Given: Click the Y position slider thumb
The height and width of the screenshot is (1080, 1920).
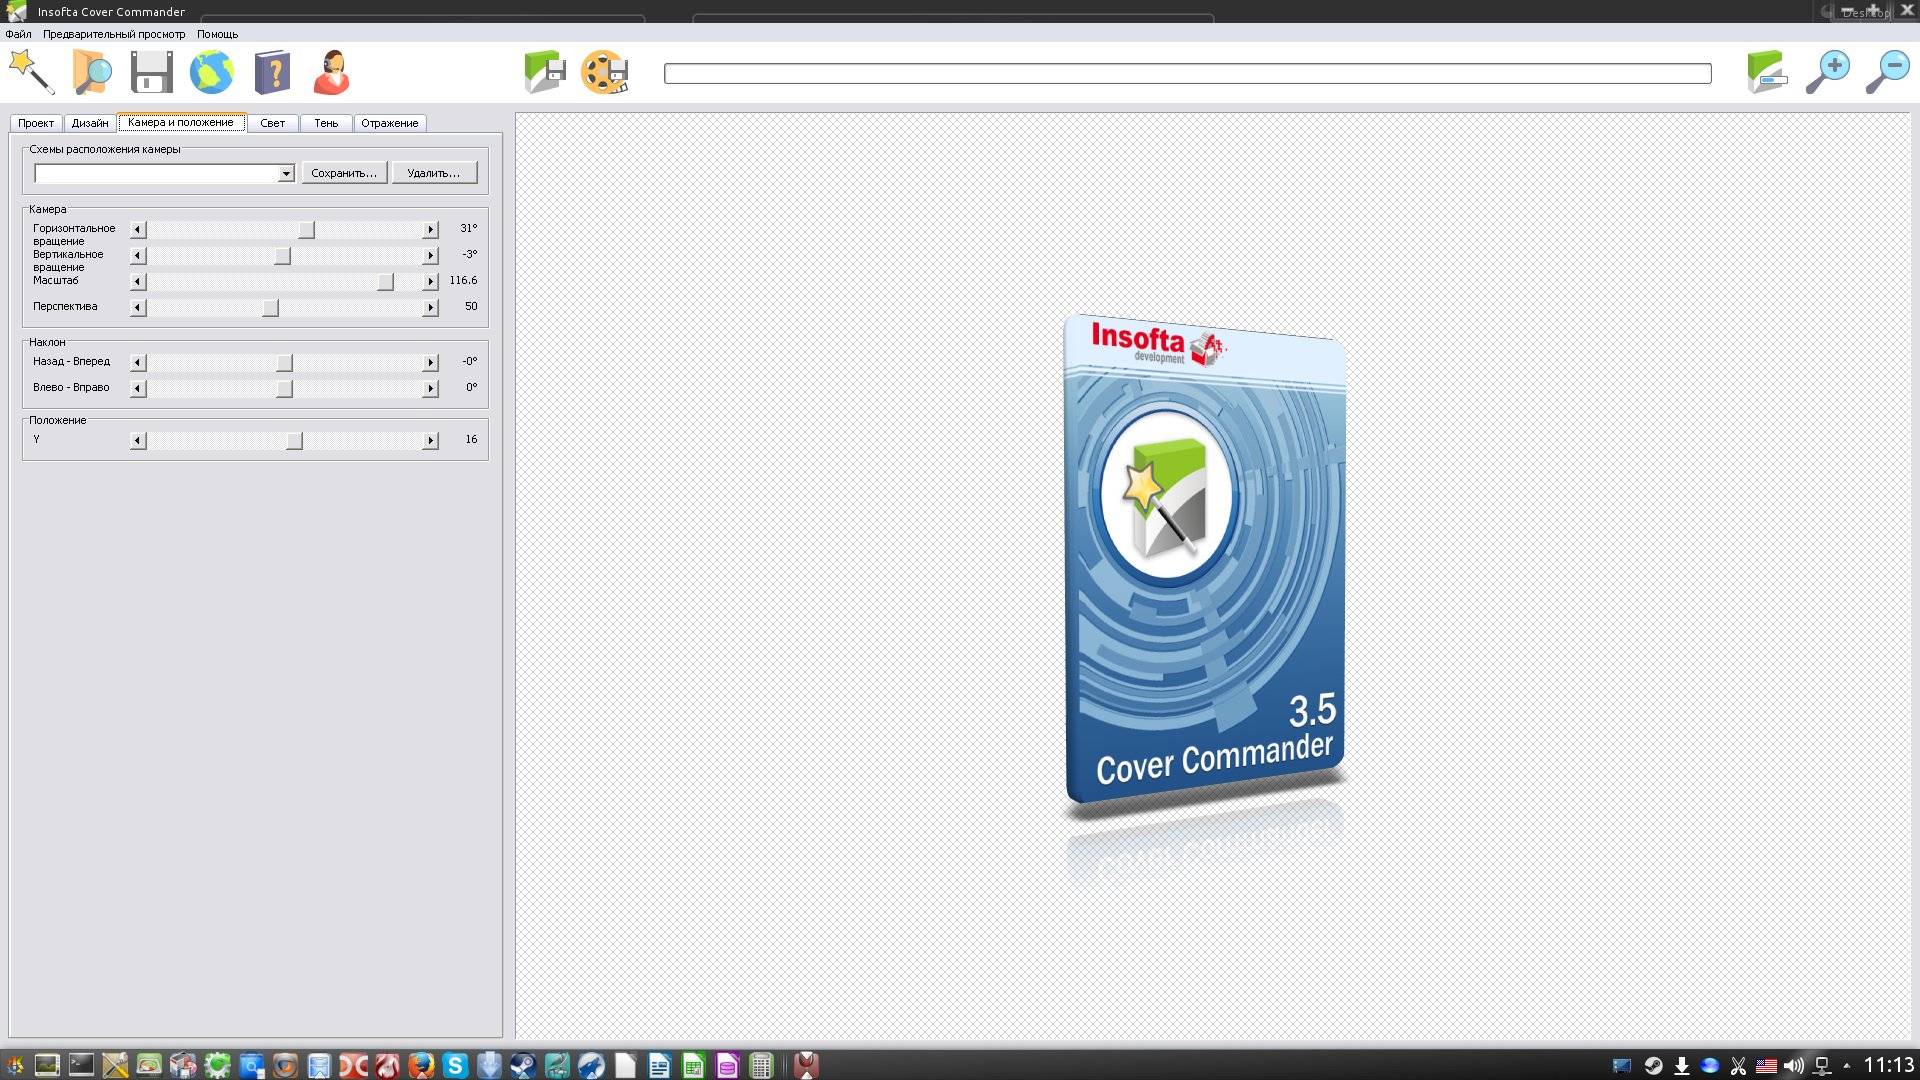Looking at the screenshot, I should point(294,441).
